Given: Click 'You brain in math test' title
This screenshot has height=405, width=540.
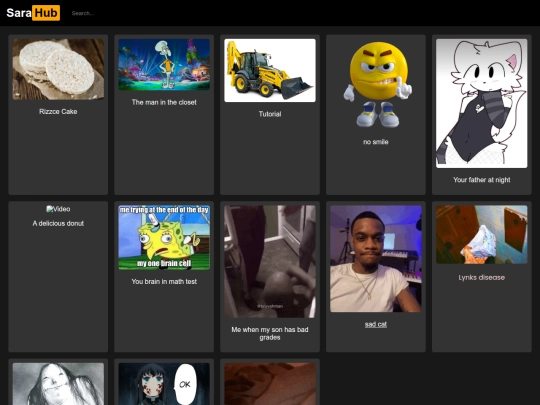Looking at the screenshot, I should [x=164, y=282].
